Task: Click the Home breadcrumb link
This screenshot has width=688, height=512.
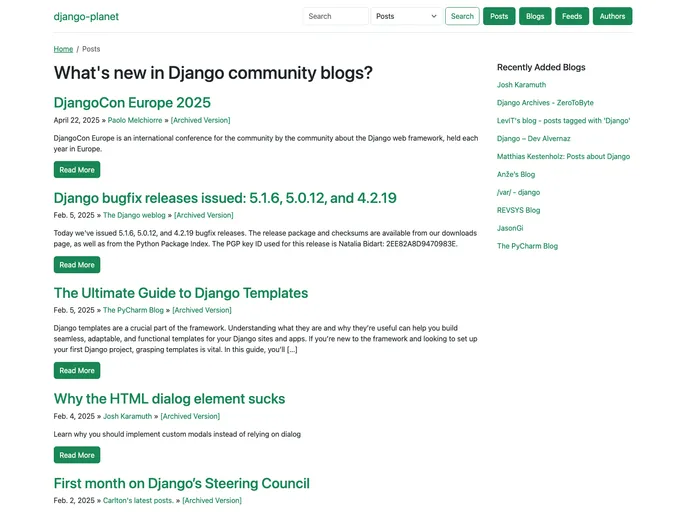Action: pyautogui.click(x=63, y=49)
